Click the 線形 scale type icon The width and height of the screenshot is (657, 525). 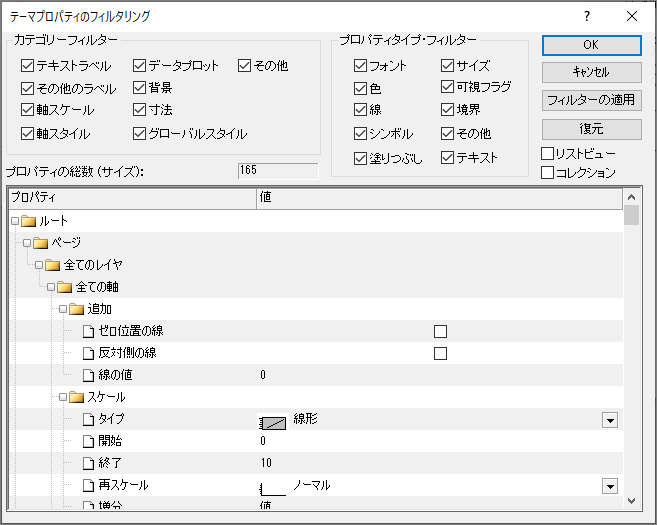[x=273, y=422]
